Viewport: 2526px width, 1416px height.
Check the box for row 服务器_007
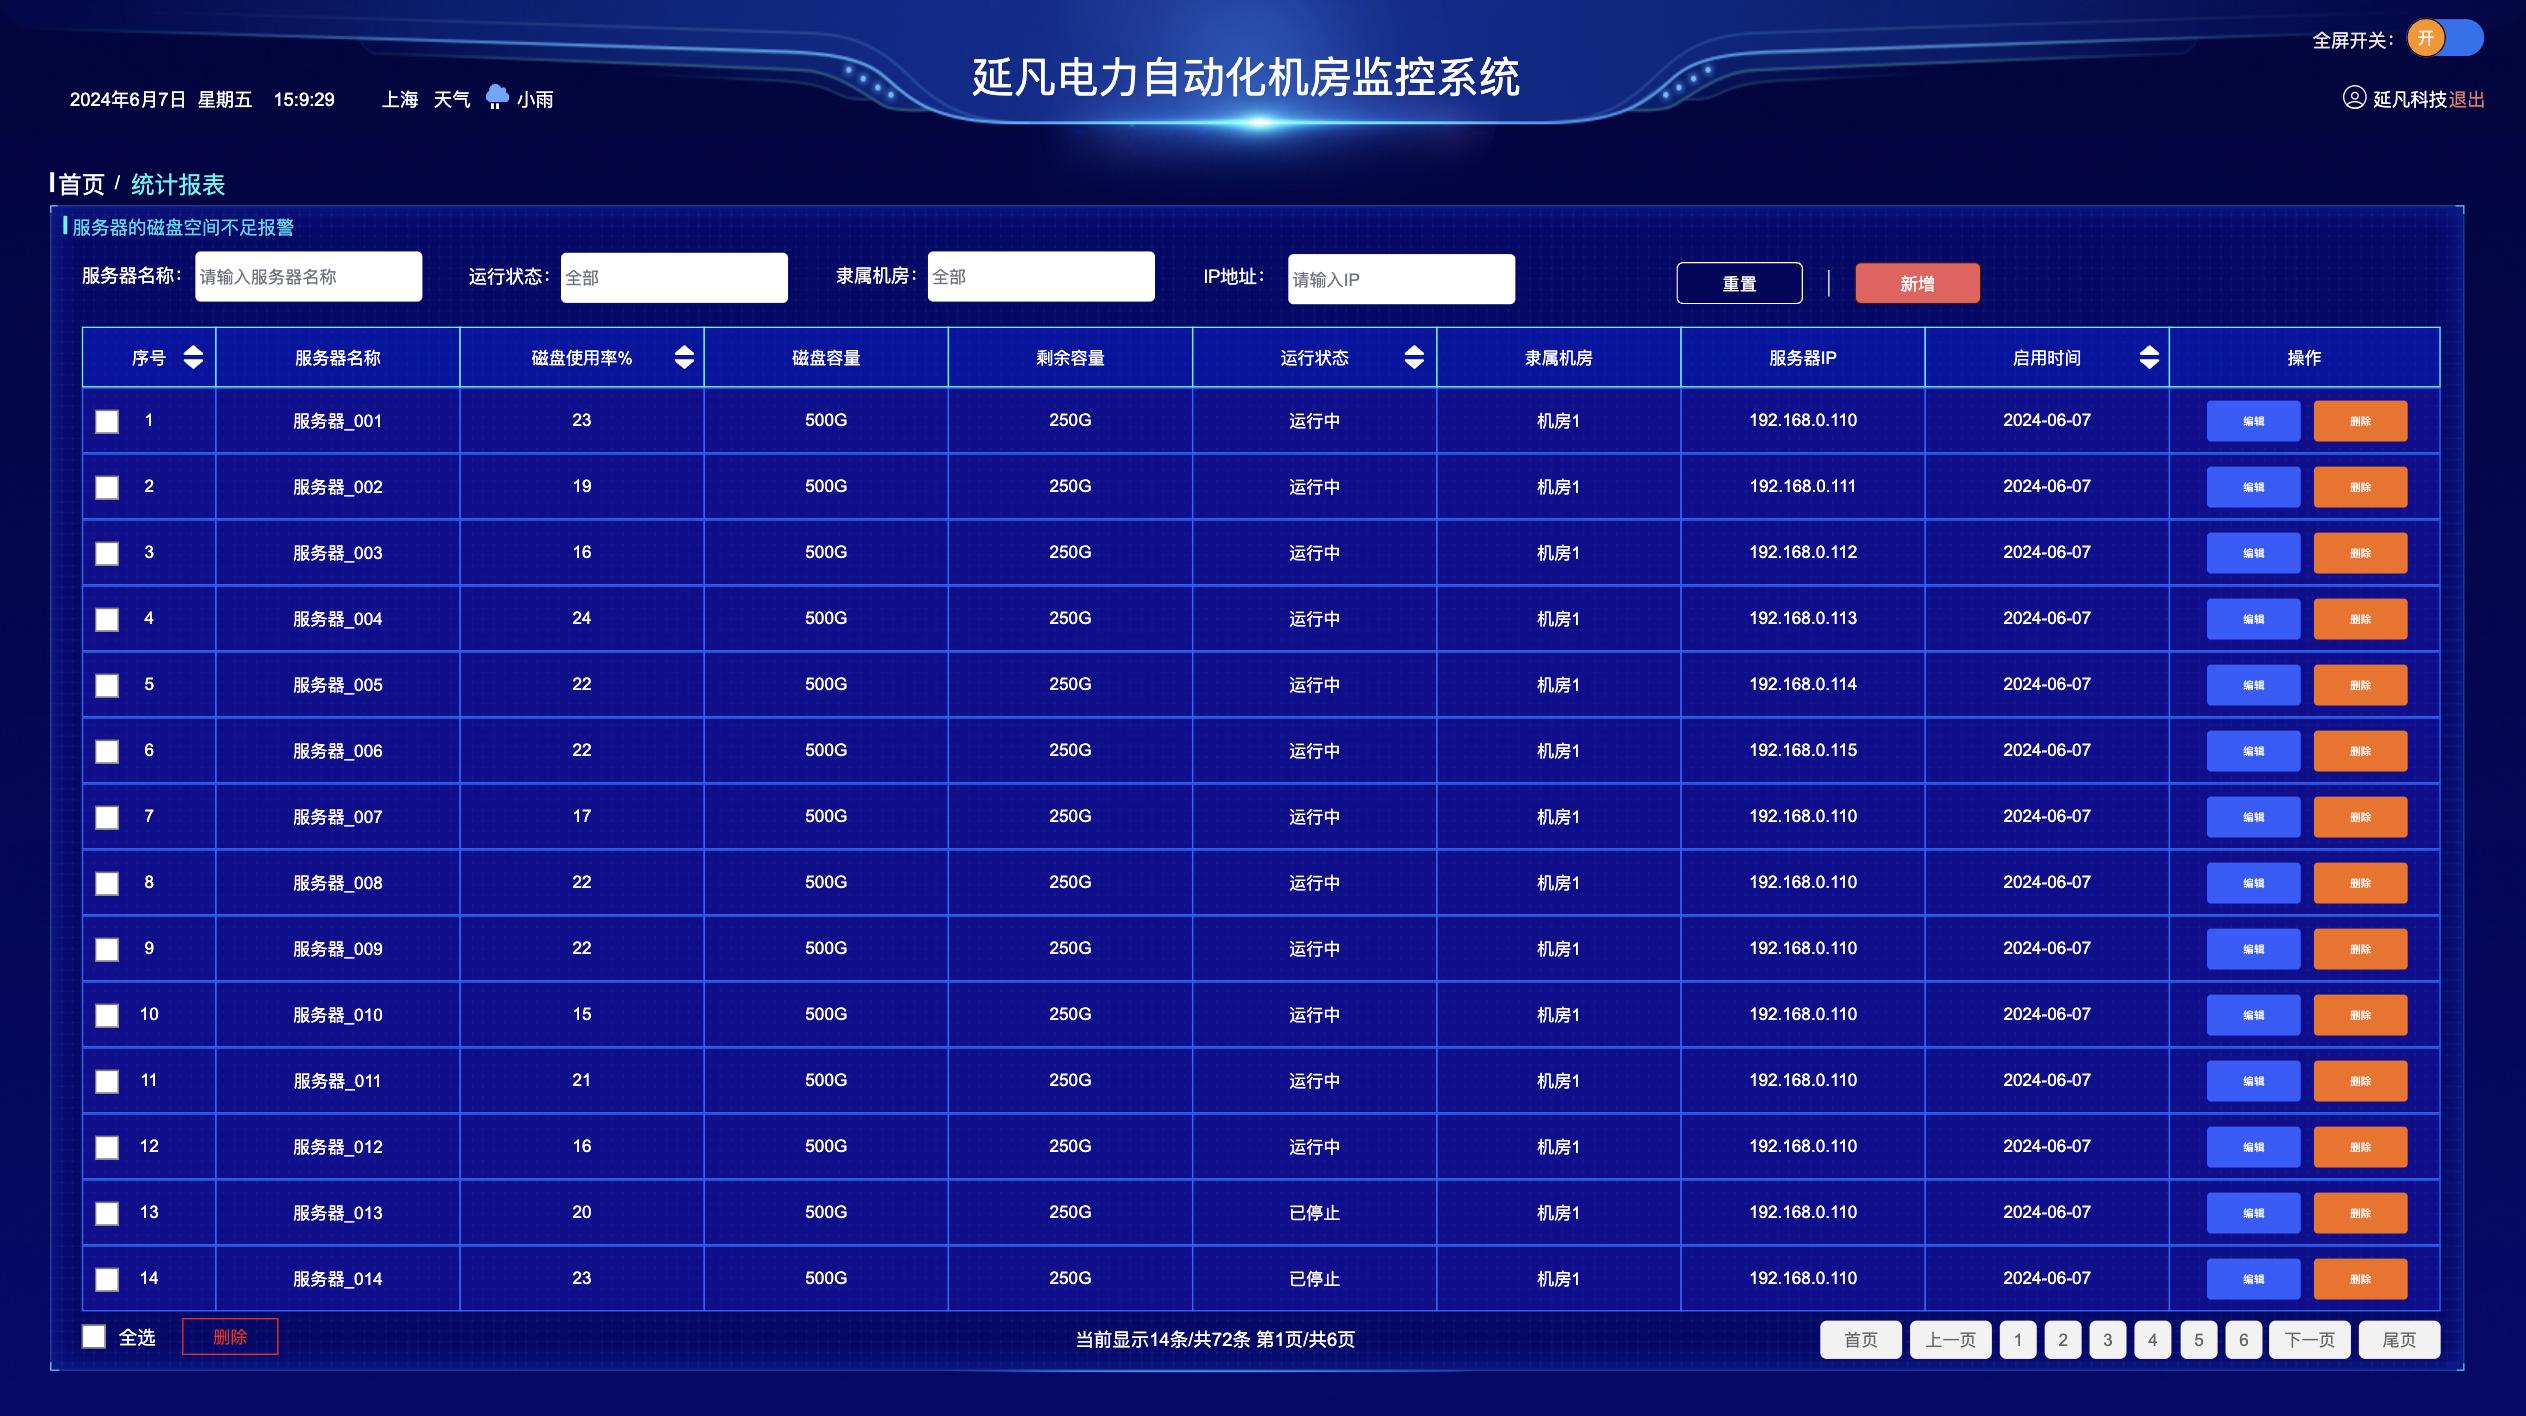click(x=107, y=817)
